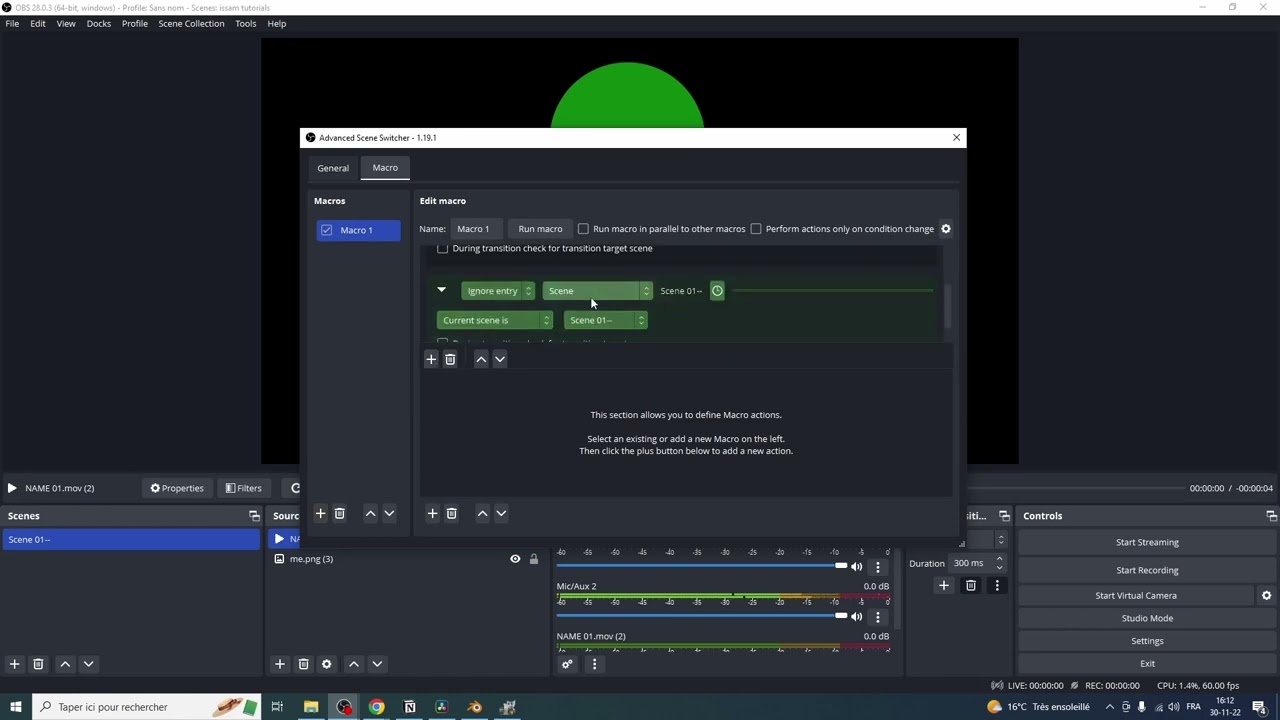Move condition down with the down arrow
Screen dimensions: 1280x720
[x=500, y=359]
